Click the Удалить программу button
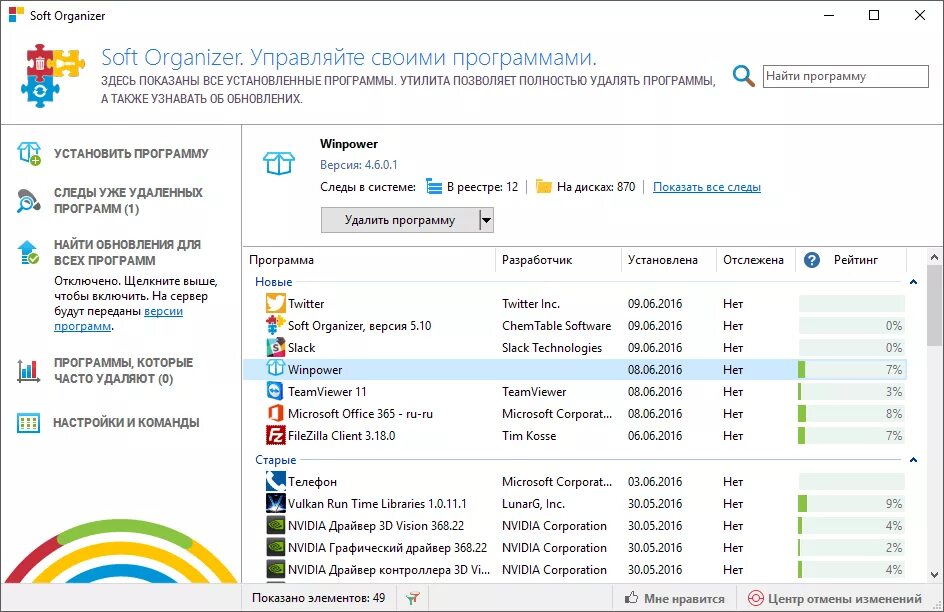 pos(400,220)
